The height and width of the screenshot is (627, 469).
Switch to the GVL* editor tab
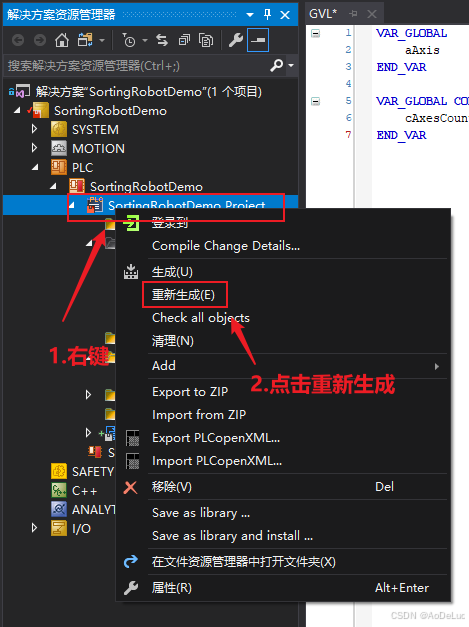(323, 14)
